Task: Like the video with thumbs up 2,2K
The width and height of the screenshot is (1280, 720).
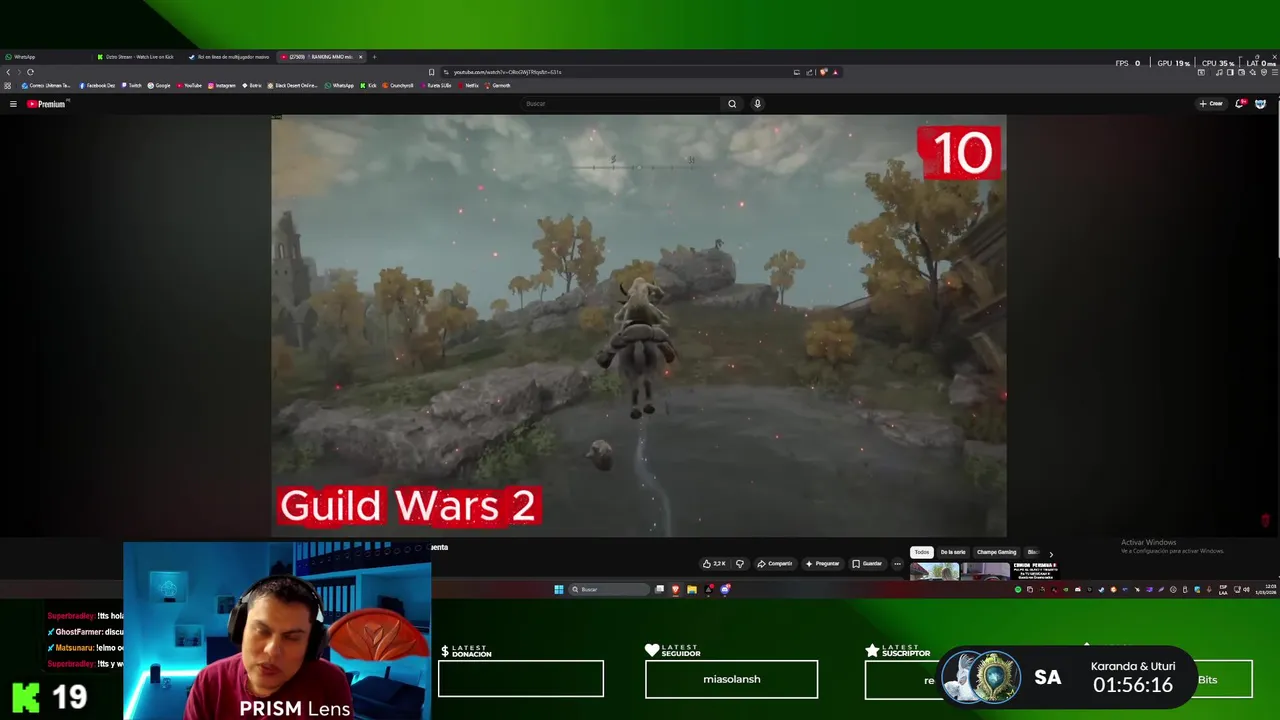Action: [x=714, y=564]
